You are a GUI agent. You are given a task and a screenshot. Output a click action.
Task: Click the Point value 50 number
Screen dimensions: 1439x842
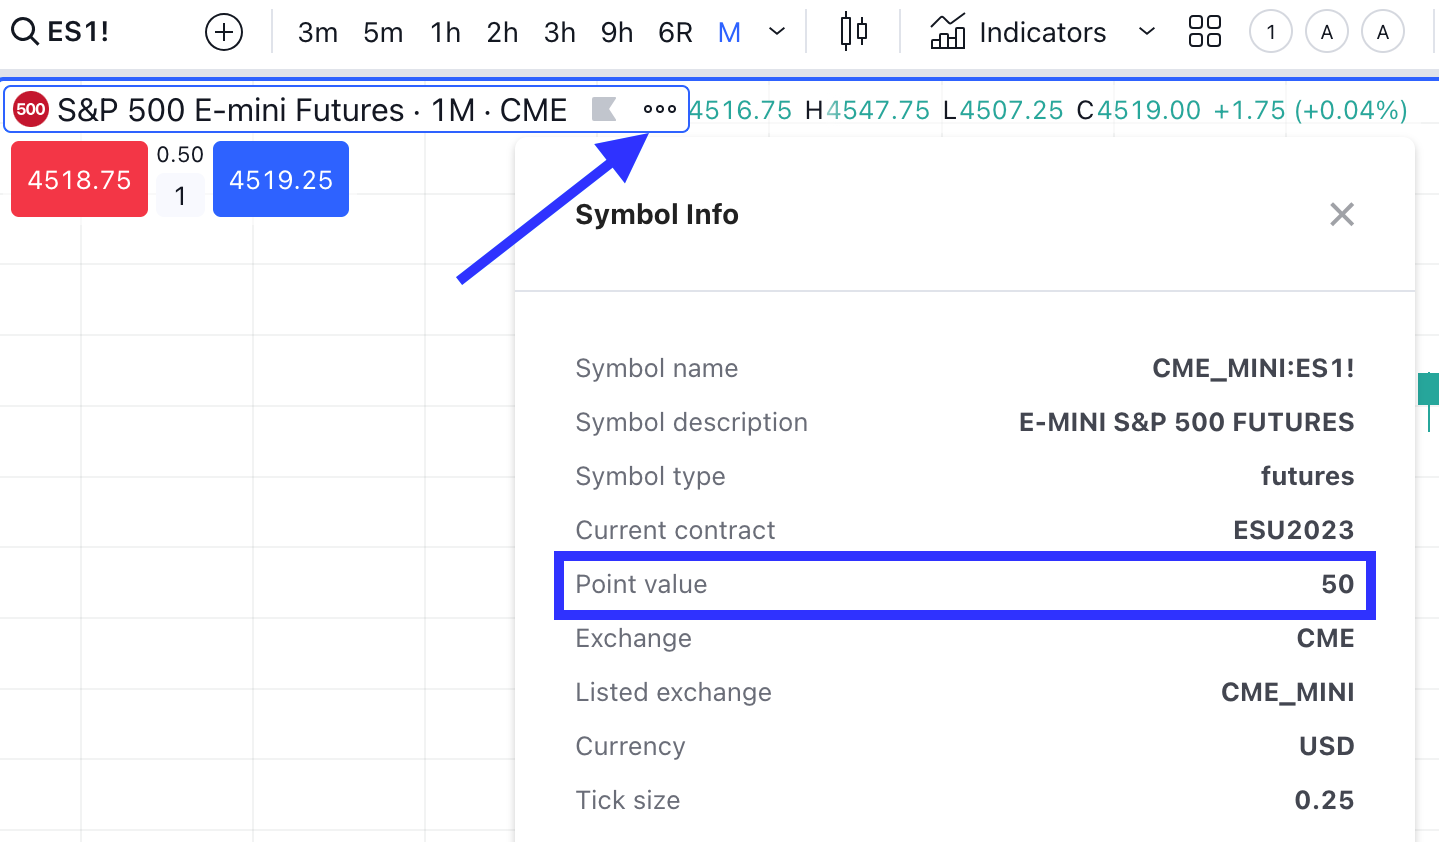point(1337,584)
